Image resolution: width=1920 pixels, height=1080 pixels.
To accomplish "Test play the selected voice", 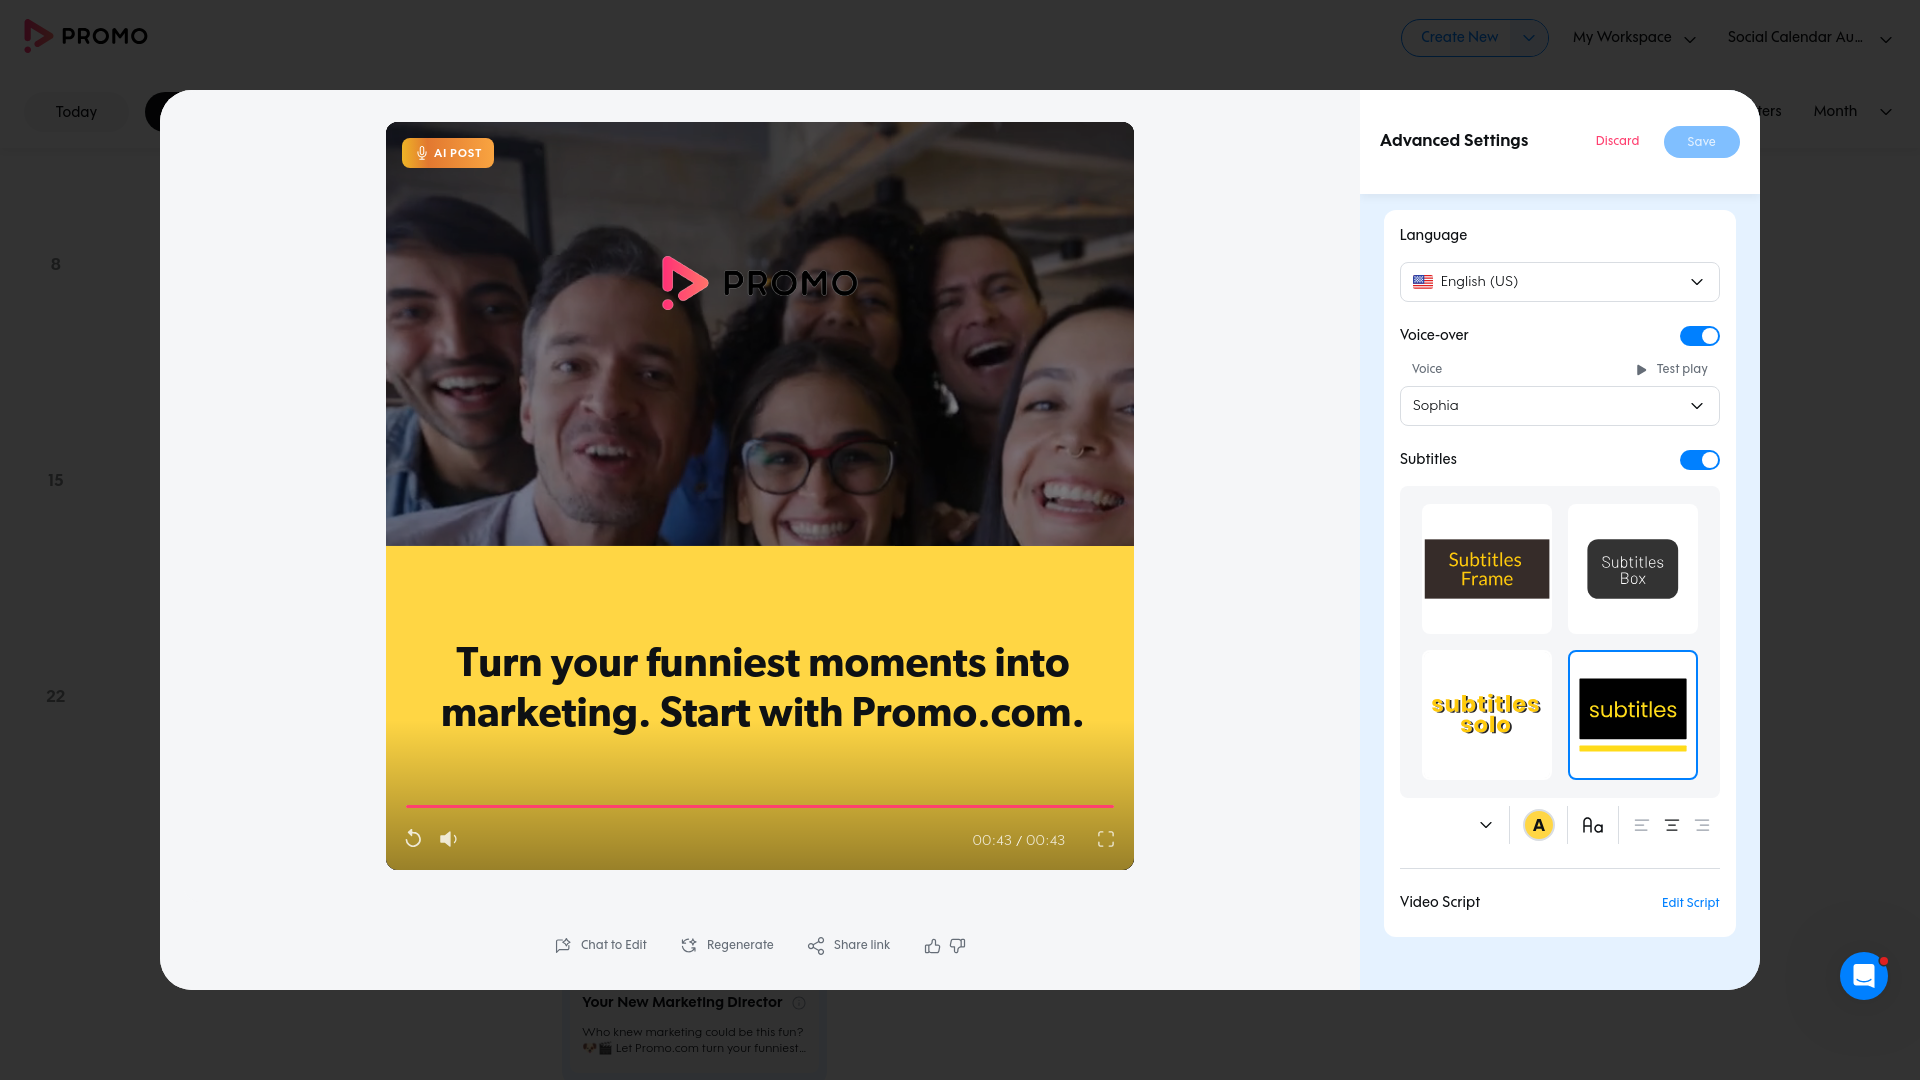I will coord(1671,369).
